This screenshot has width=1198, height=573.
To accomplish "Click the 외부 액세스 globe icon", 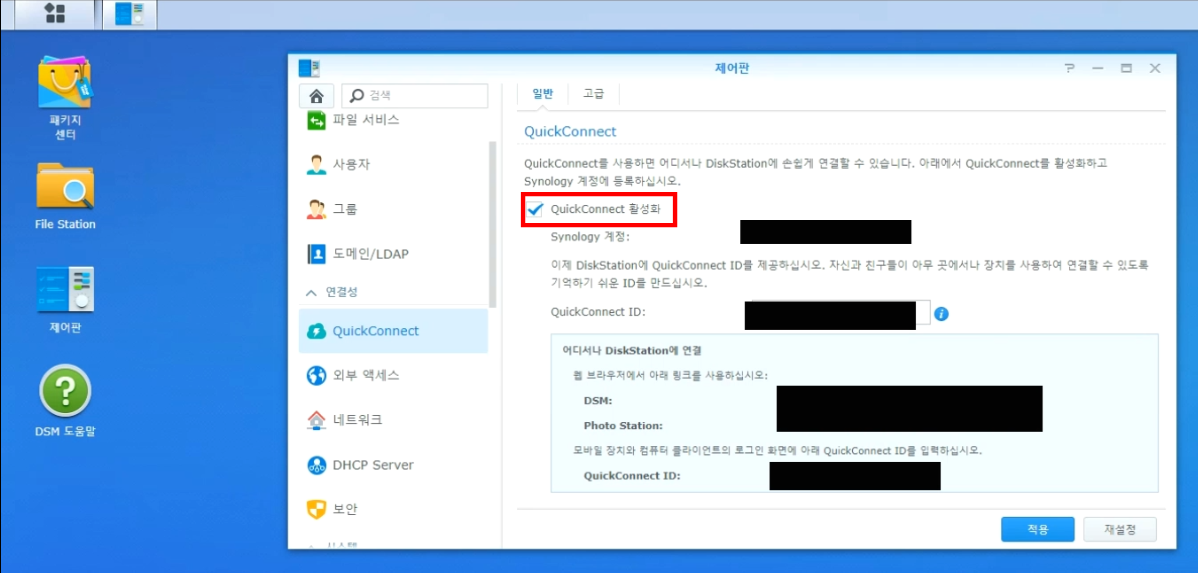I will tap(316, 375).
